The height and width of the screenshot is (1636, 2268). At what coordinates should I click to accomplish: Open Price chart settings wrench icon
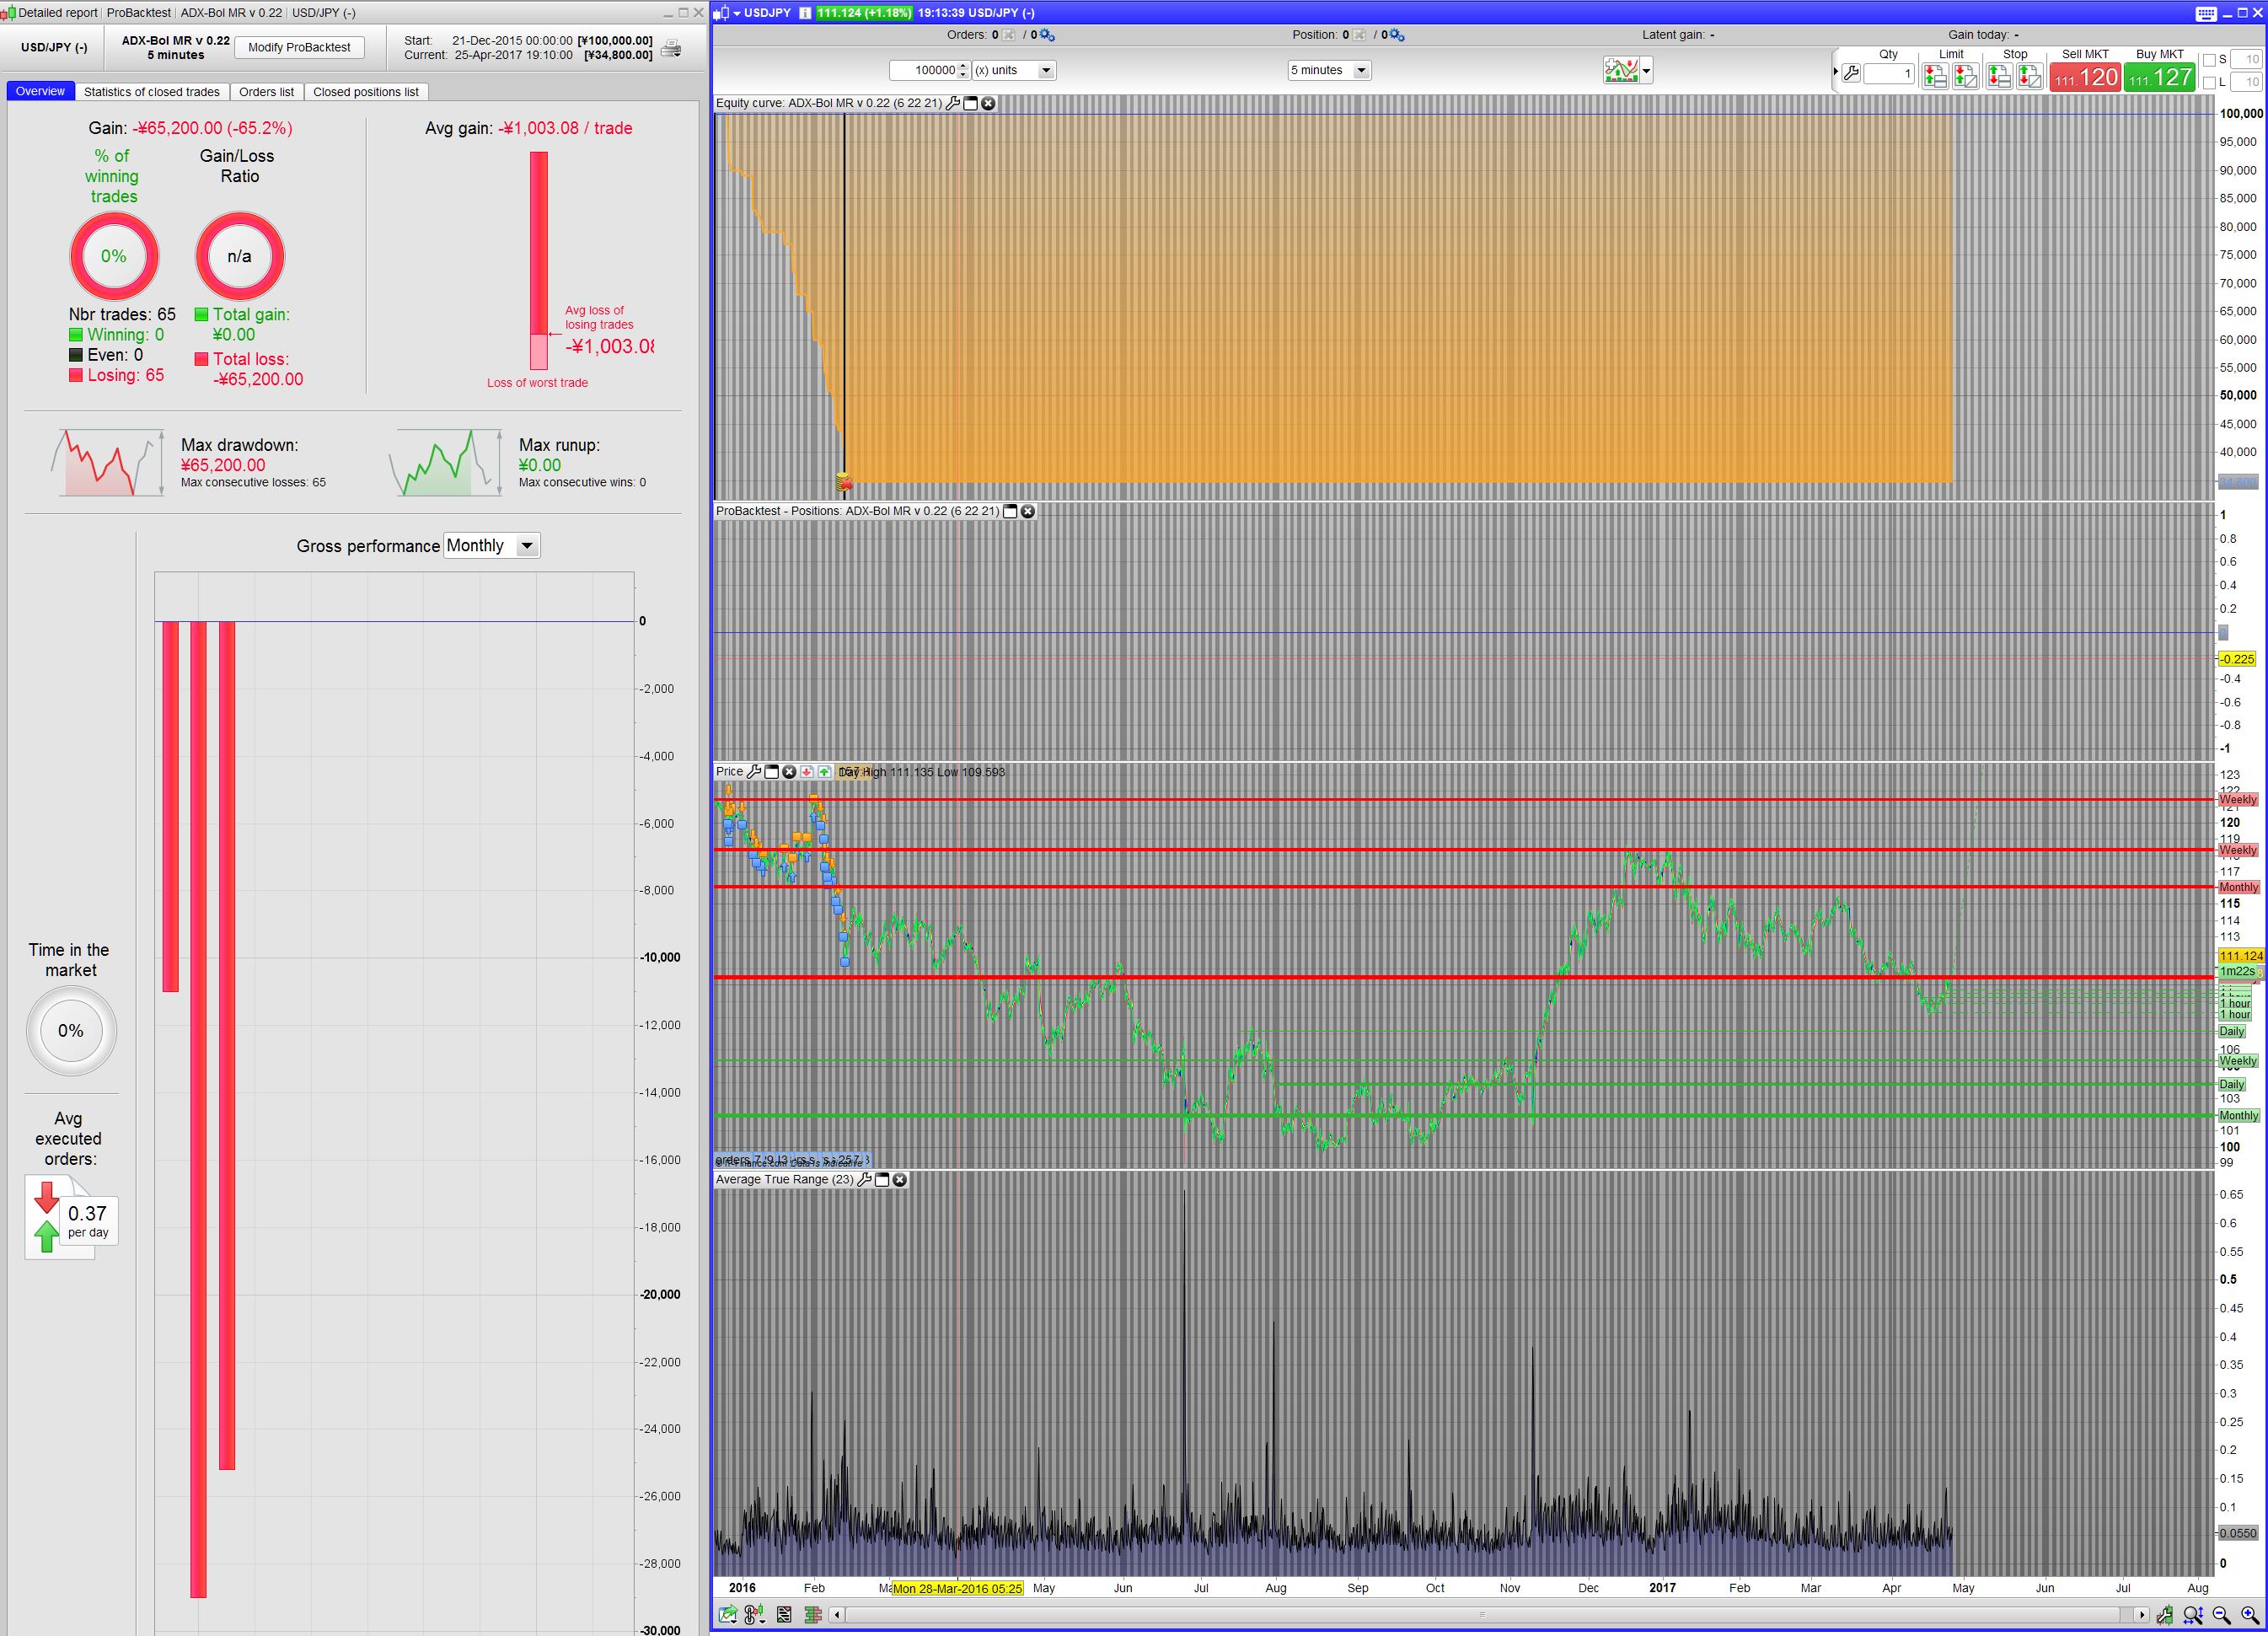tap(754, 772)
